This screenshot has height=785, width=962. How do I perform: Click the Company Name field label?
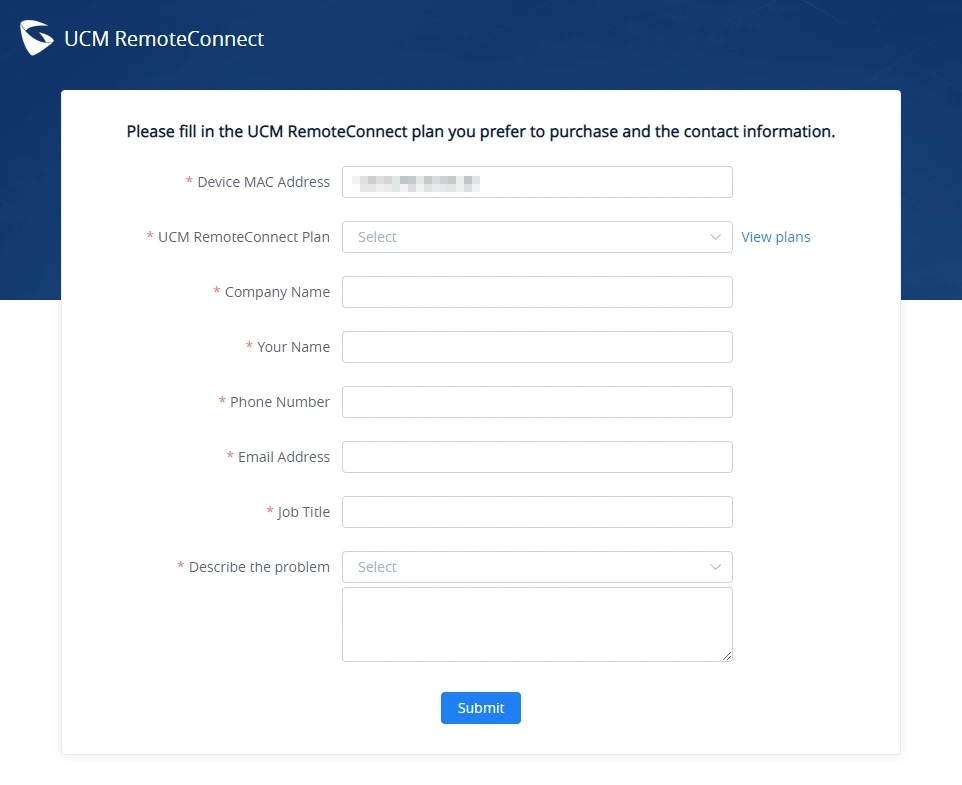(x=277, y=292)
